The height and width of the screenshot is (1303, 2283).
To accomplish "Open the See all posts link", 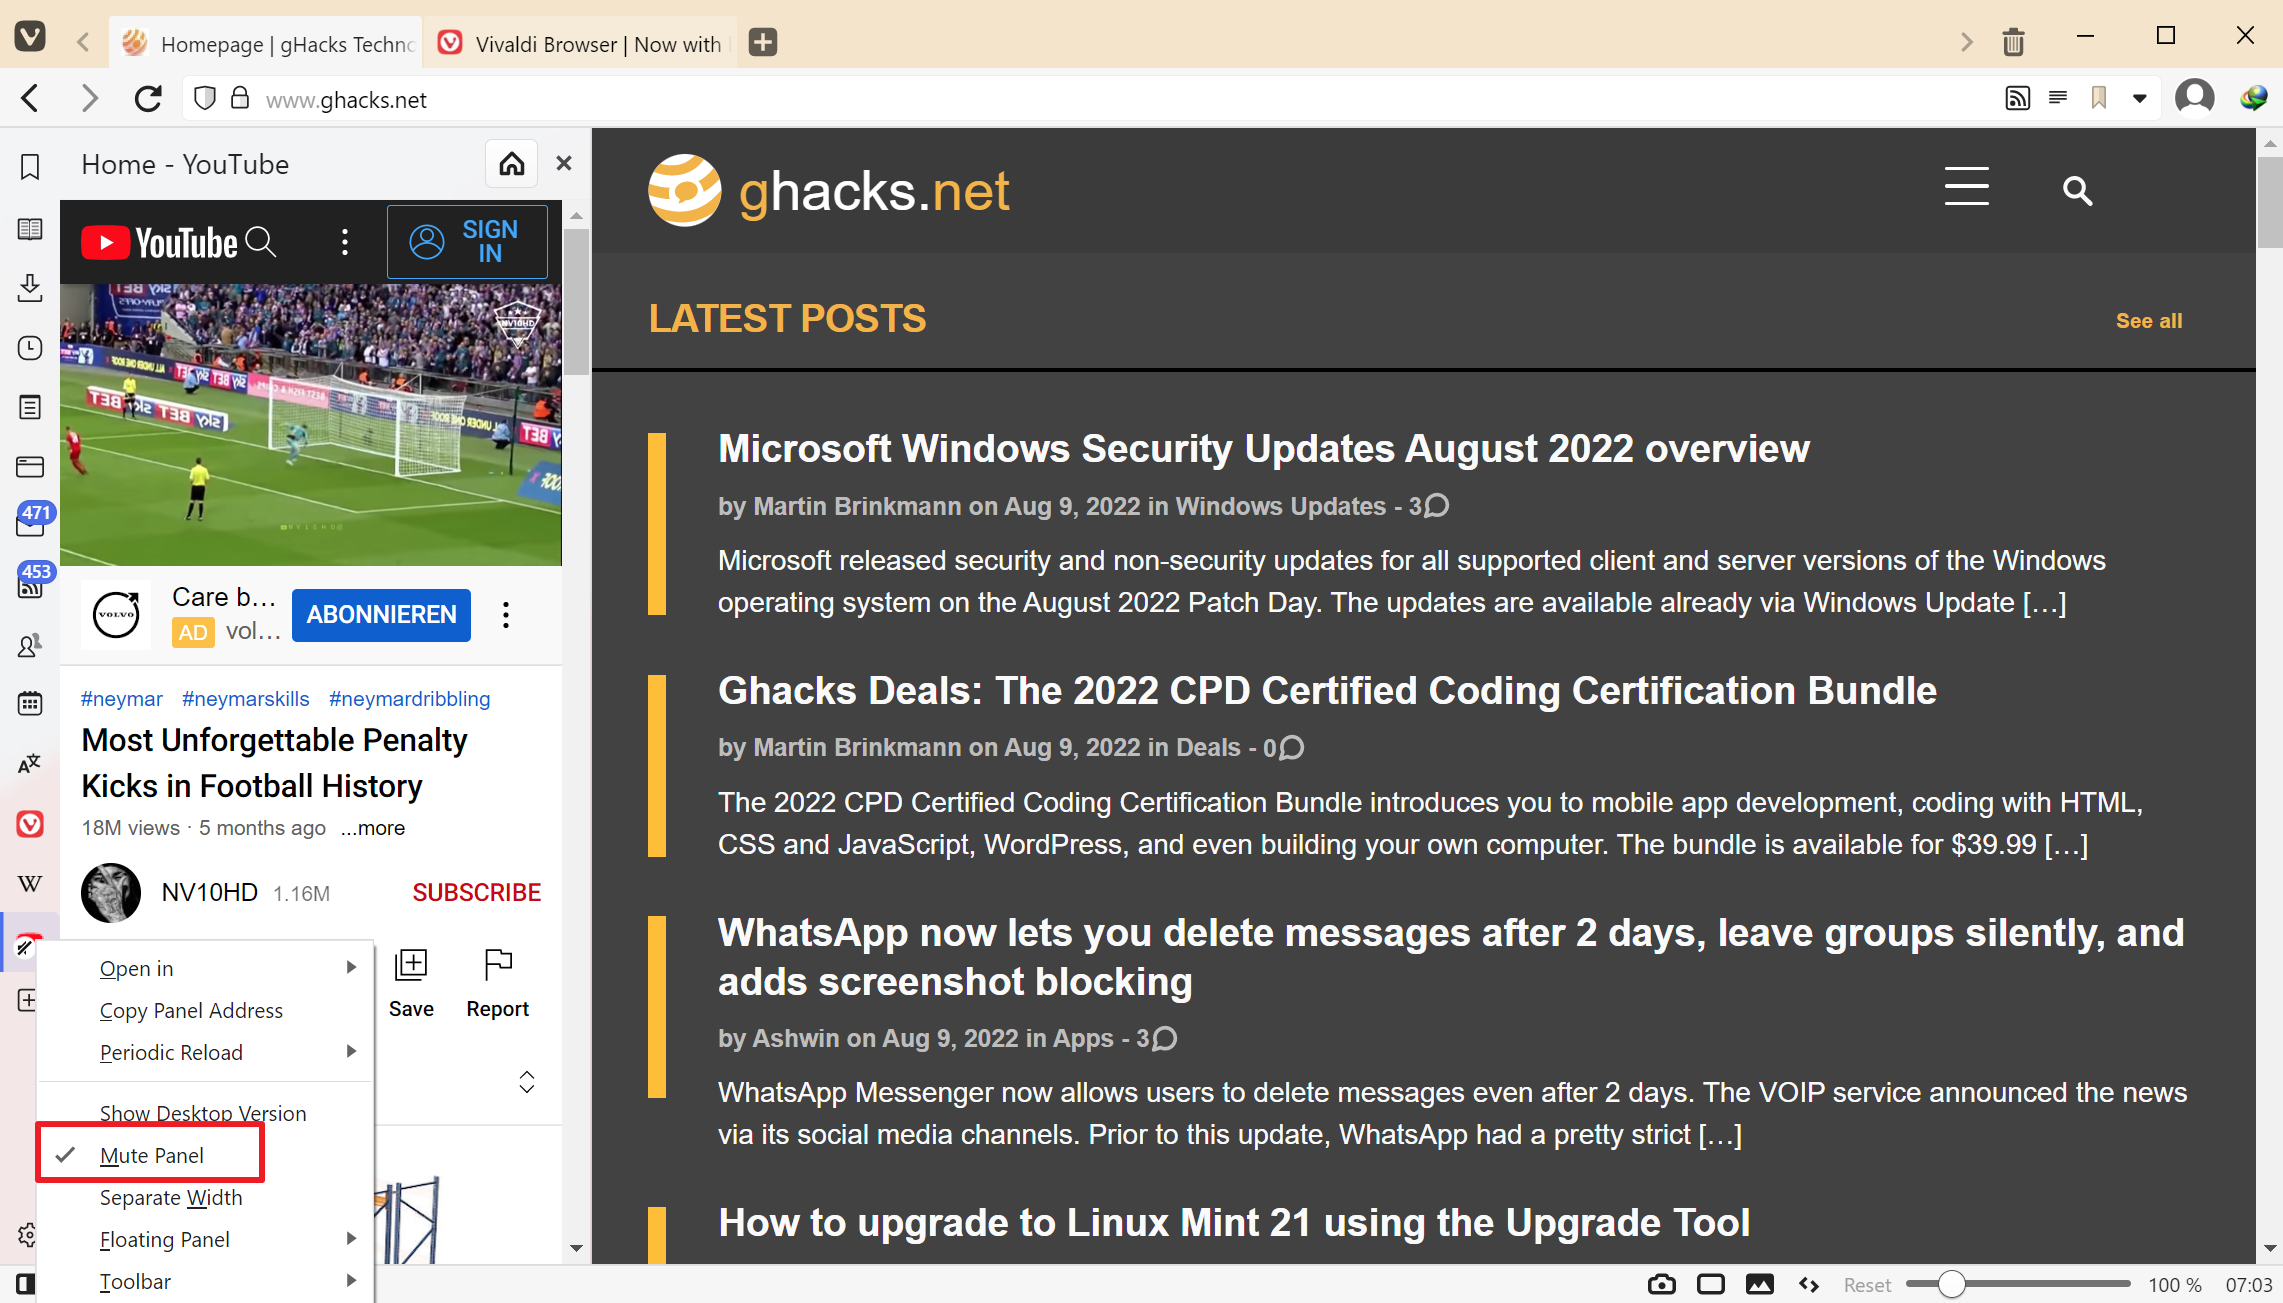I will pos(2148,321).
